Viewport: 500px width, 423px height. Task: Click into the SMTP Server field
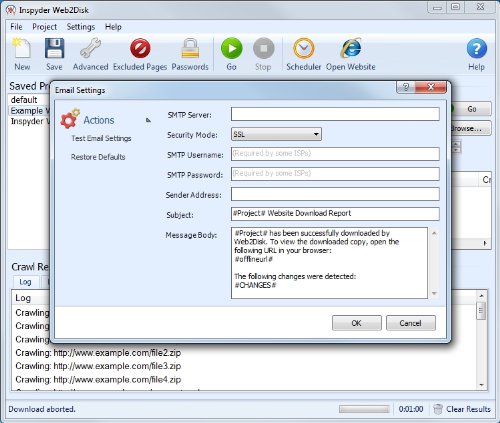click(335, 114)
